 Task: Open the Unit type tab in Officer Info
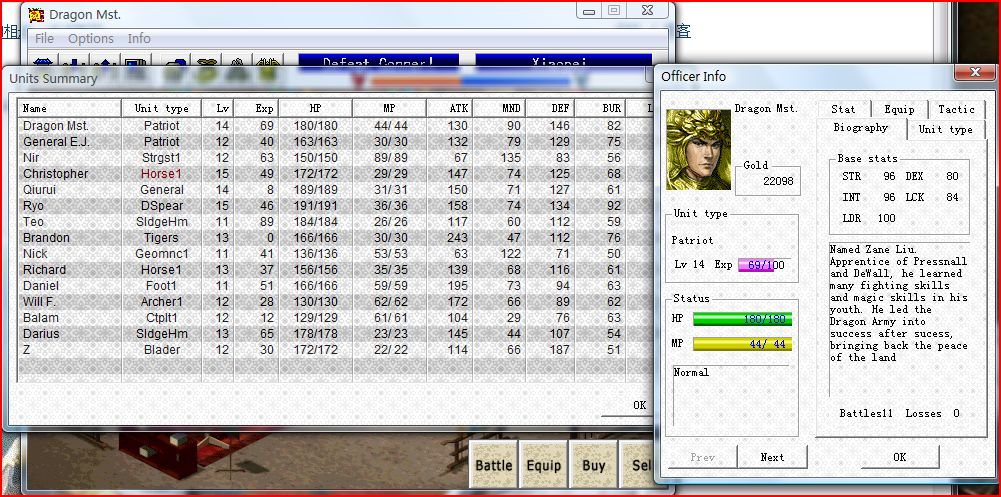[945, 129]
